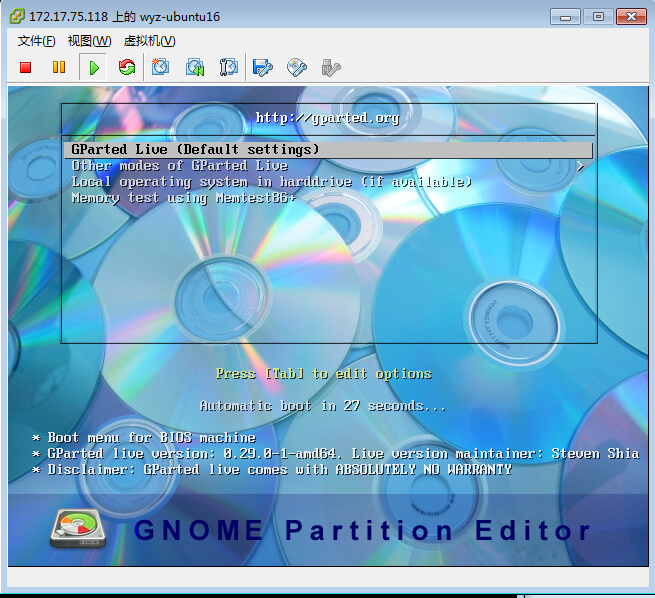Click the green play (power on) button
This screenshot has width=655, height=598.
tap(93, 67)
